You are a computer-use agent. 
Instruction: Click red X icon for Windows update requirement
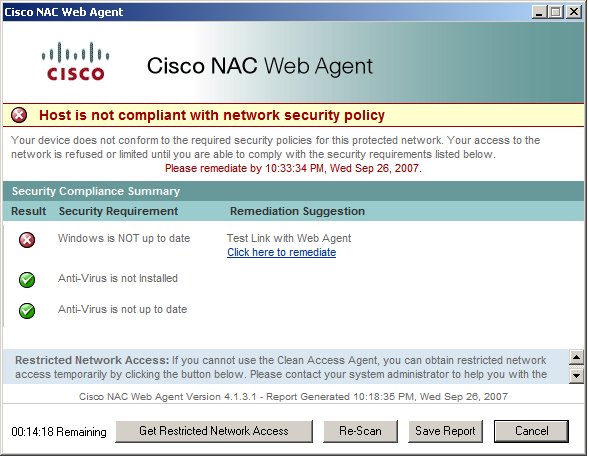[27, 240]
